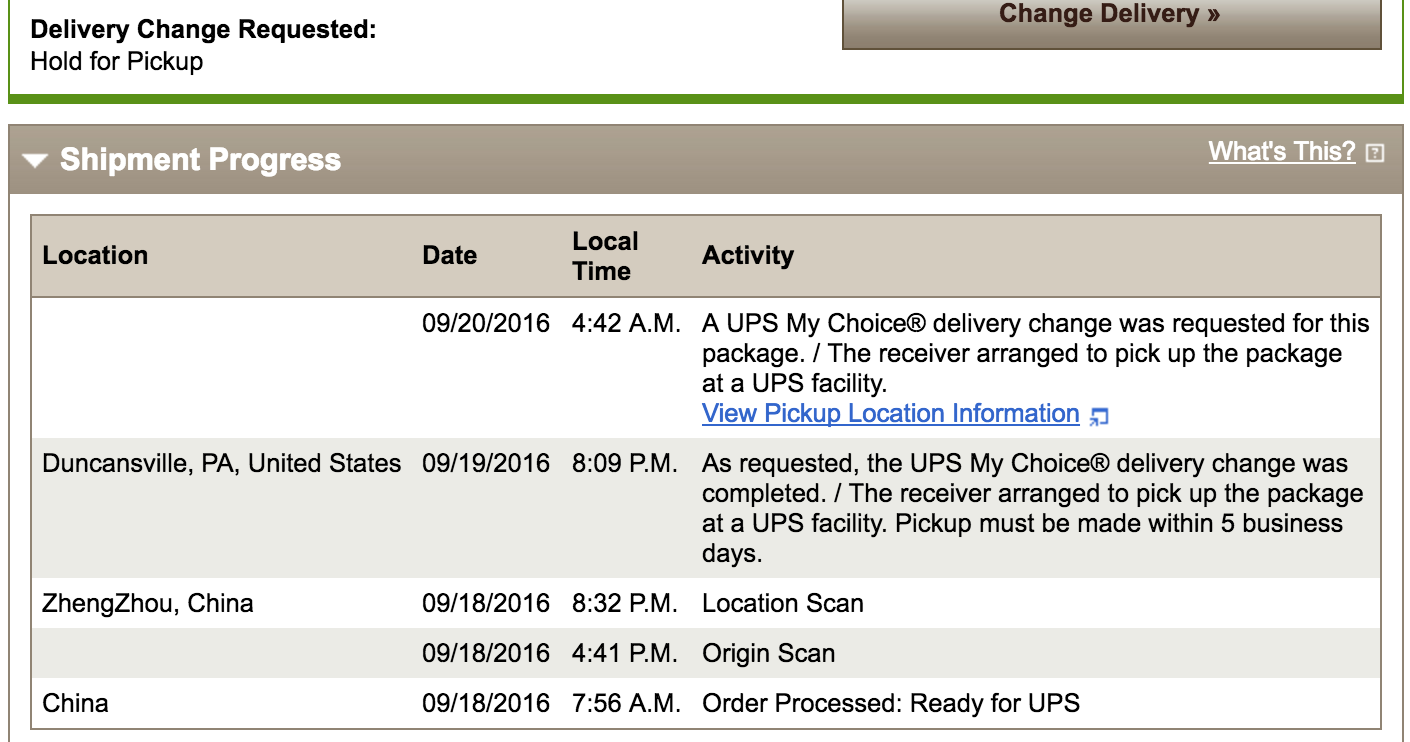
Task: Select the Activity column header
Action: click(748, 255)
